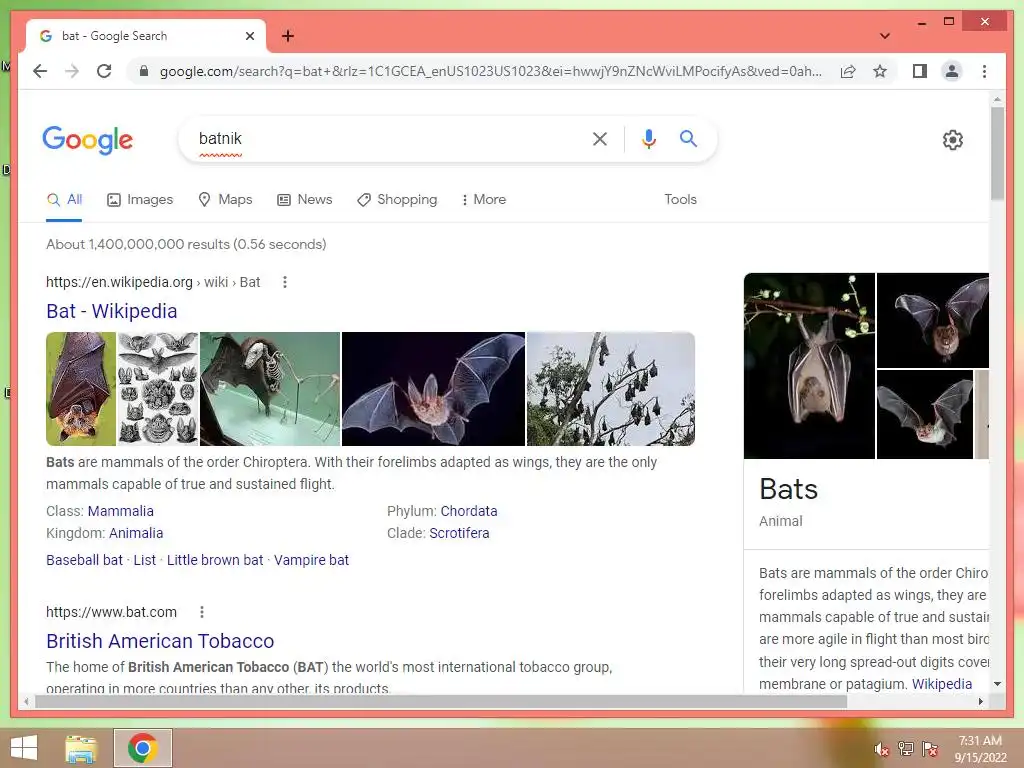
Task: Click the muted volume tray icon
Action: pyautogui.click(x=882, y=749)
